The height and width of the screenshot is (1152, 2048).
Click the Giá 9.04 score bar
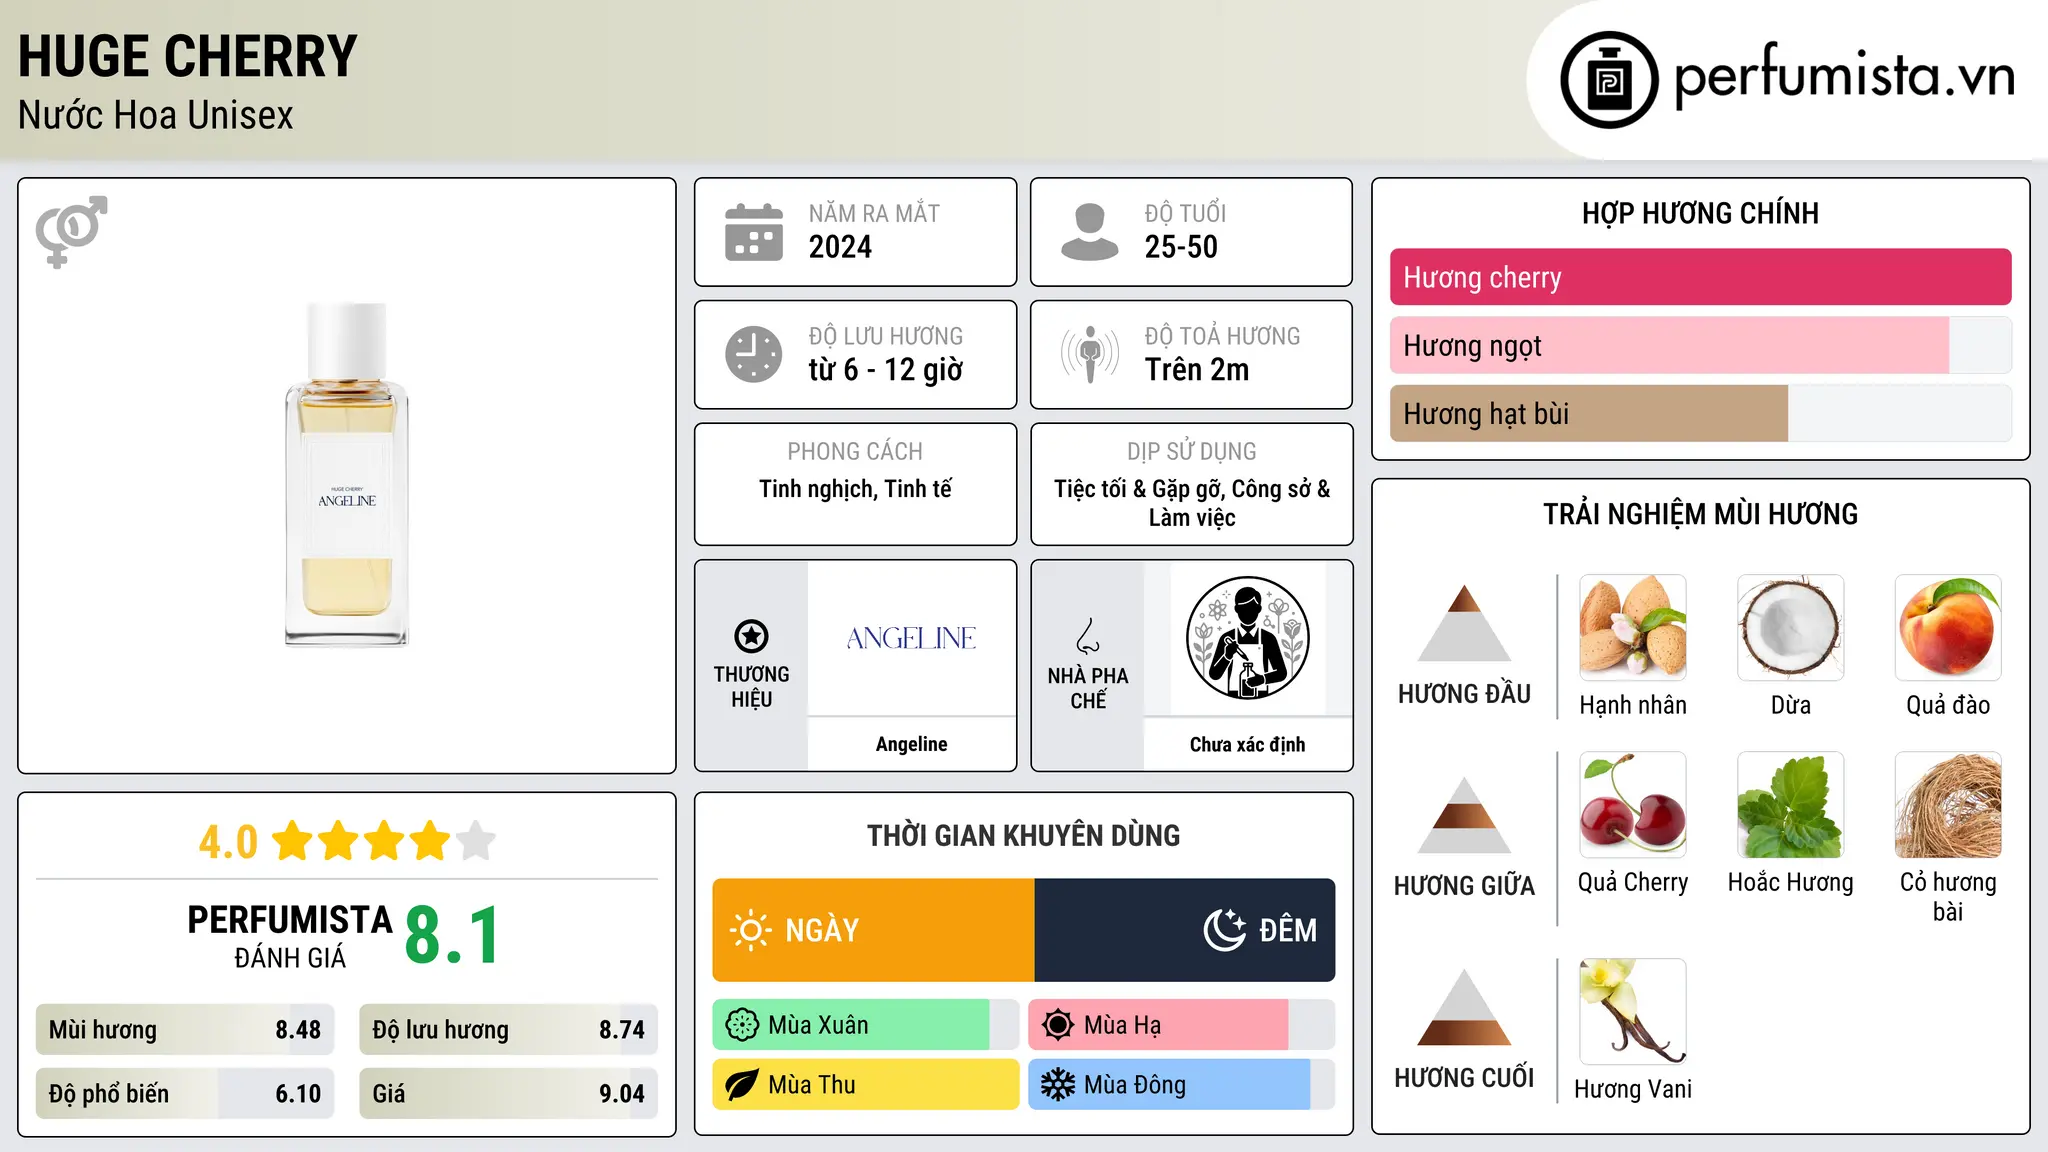509,1094
